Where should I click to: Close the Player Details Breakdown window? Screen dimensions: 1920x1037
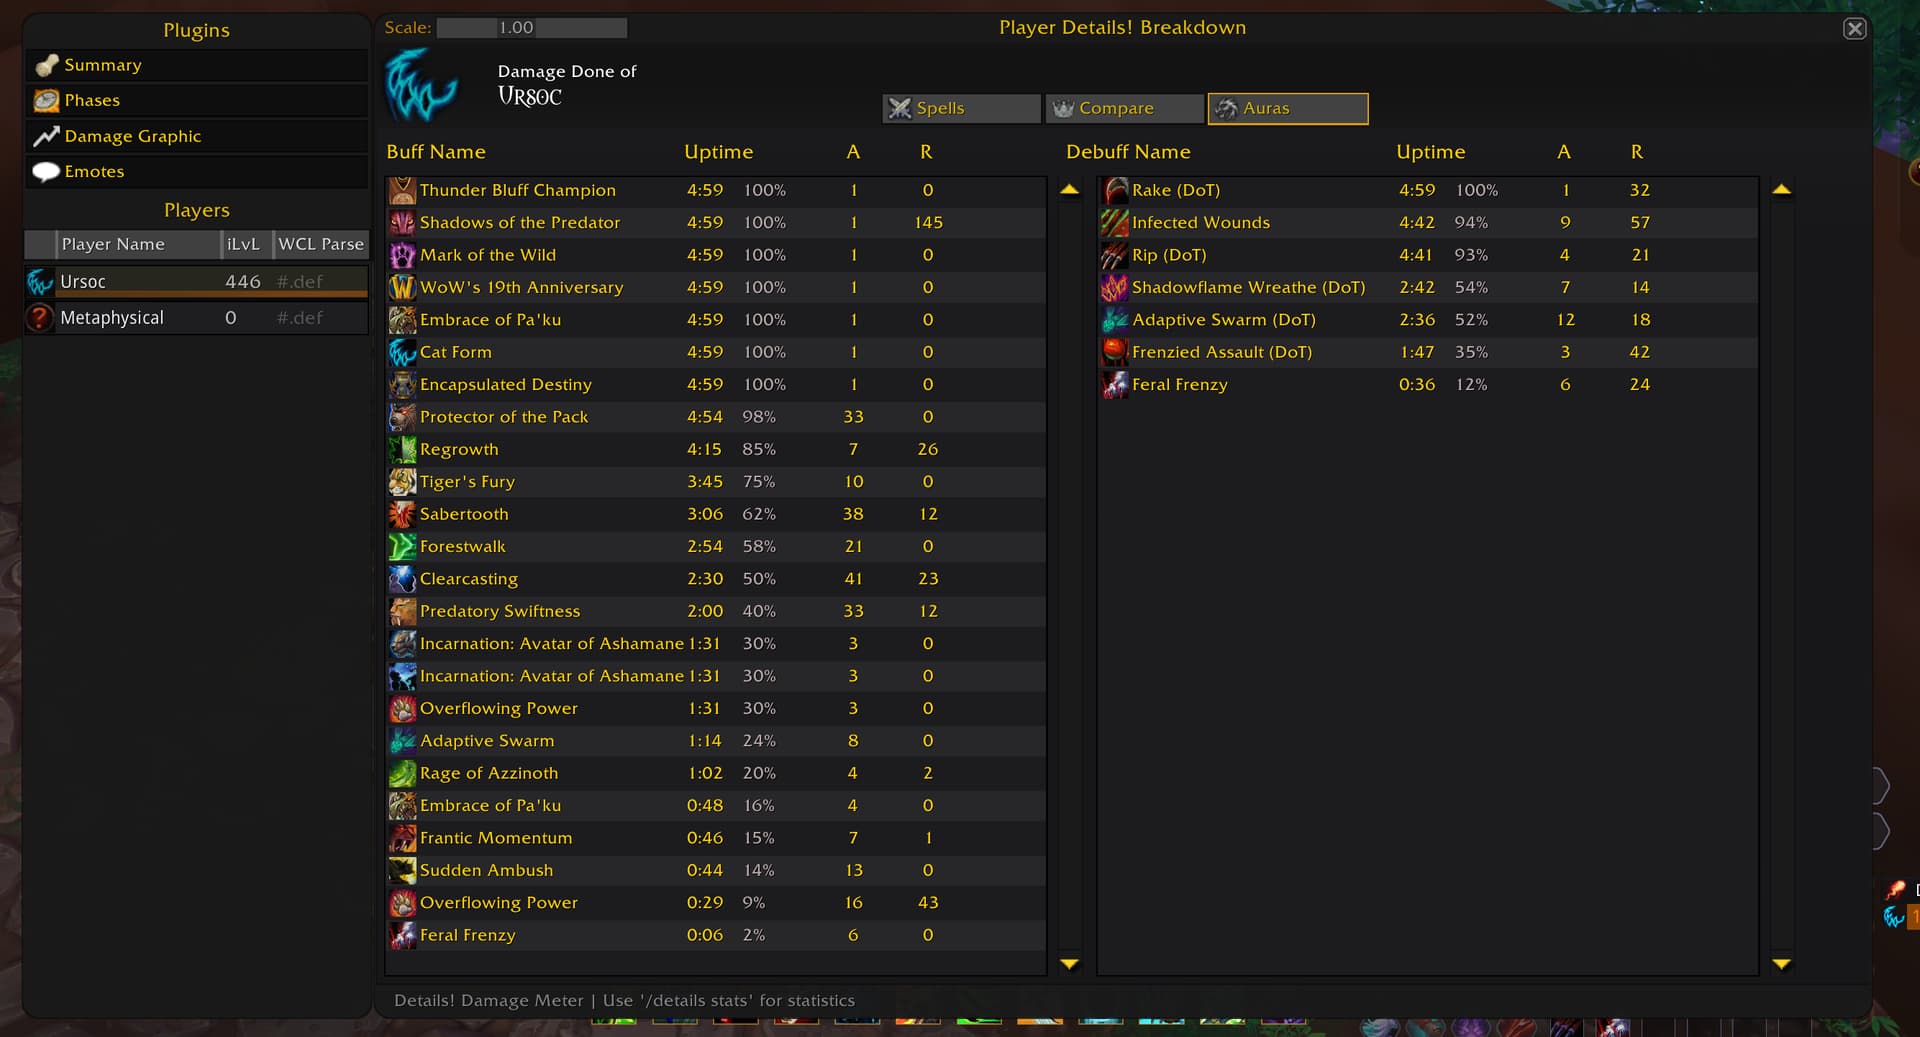1854,29
